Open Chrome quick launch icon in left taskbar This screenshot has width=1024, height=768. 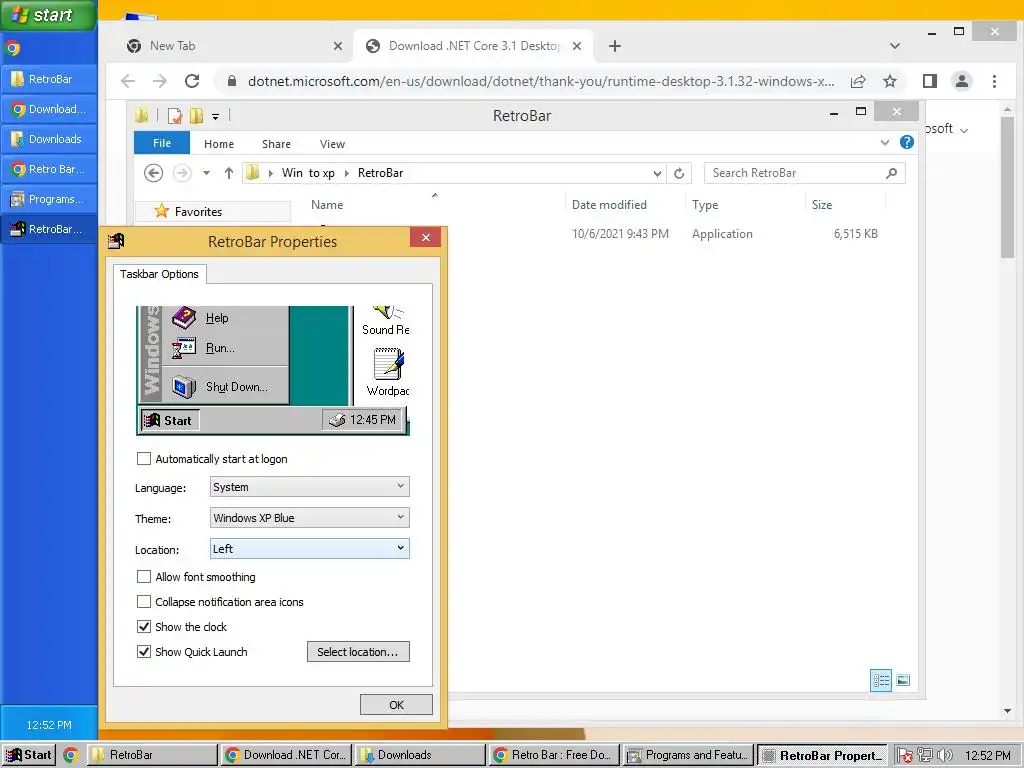tap(12, 48)
